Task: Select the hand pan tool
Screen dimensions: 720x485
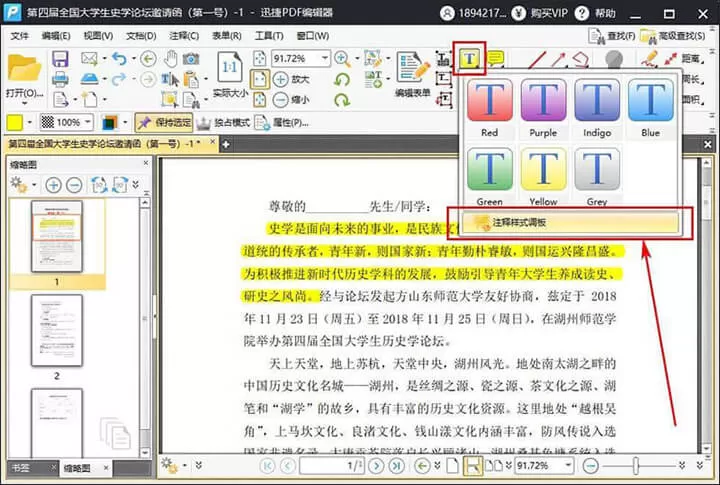Action: [171, 59]
